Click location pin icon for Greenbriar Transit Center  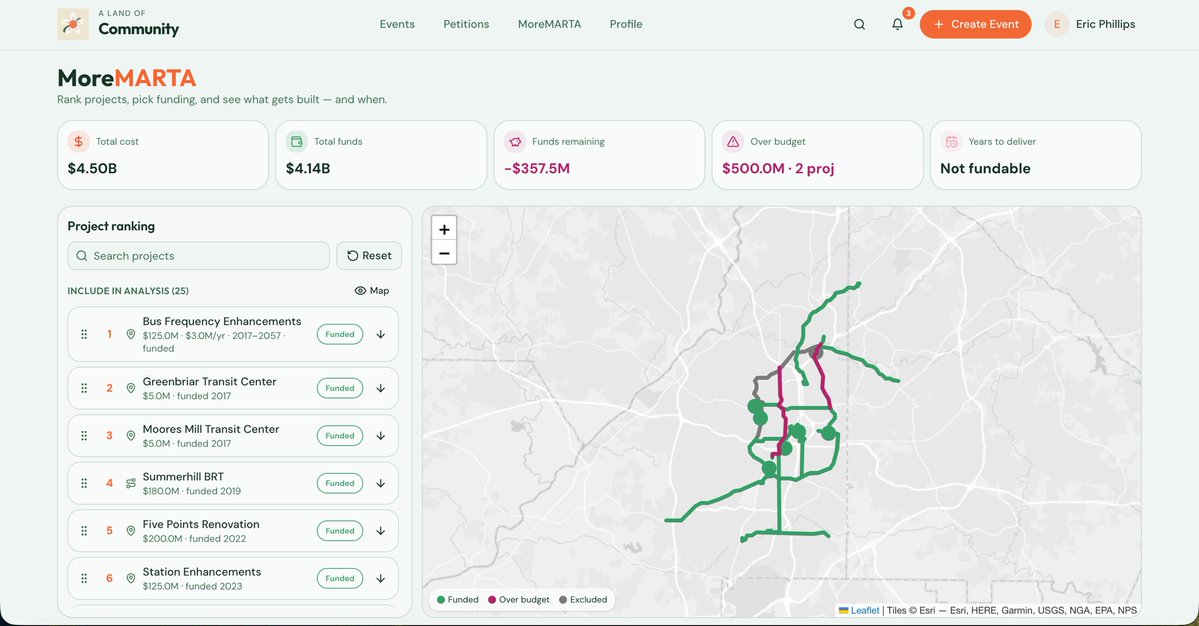131,388
